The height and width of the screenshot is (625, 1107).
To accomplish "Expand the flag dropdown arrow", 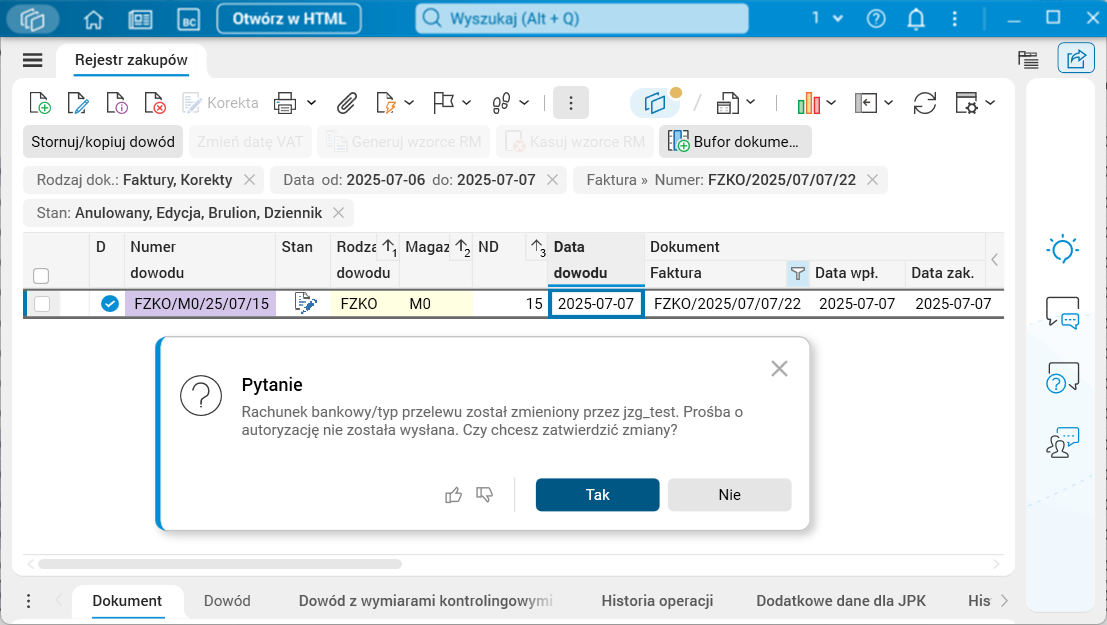I will click(x=467, y=103).
